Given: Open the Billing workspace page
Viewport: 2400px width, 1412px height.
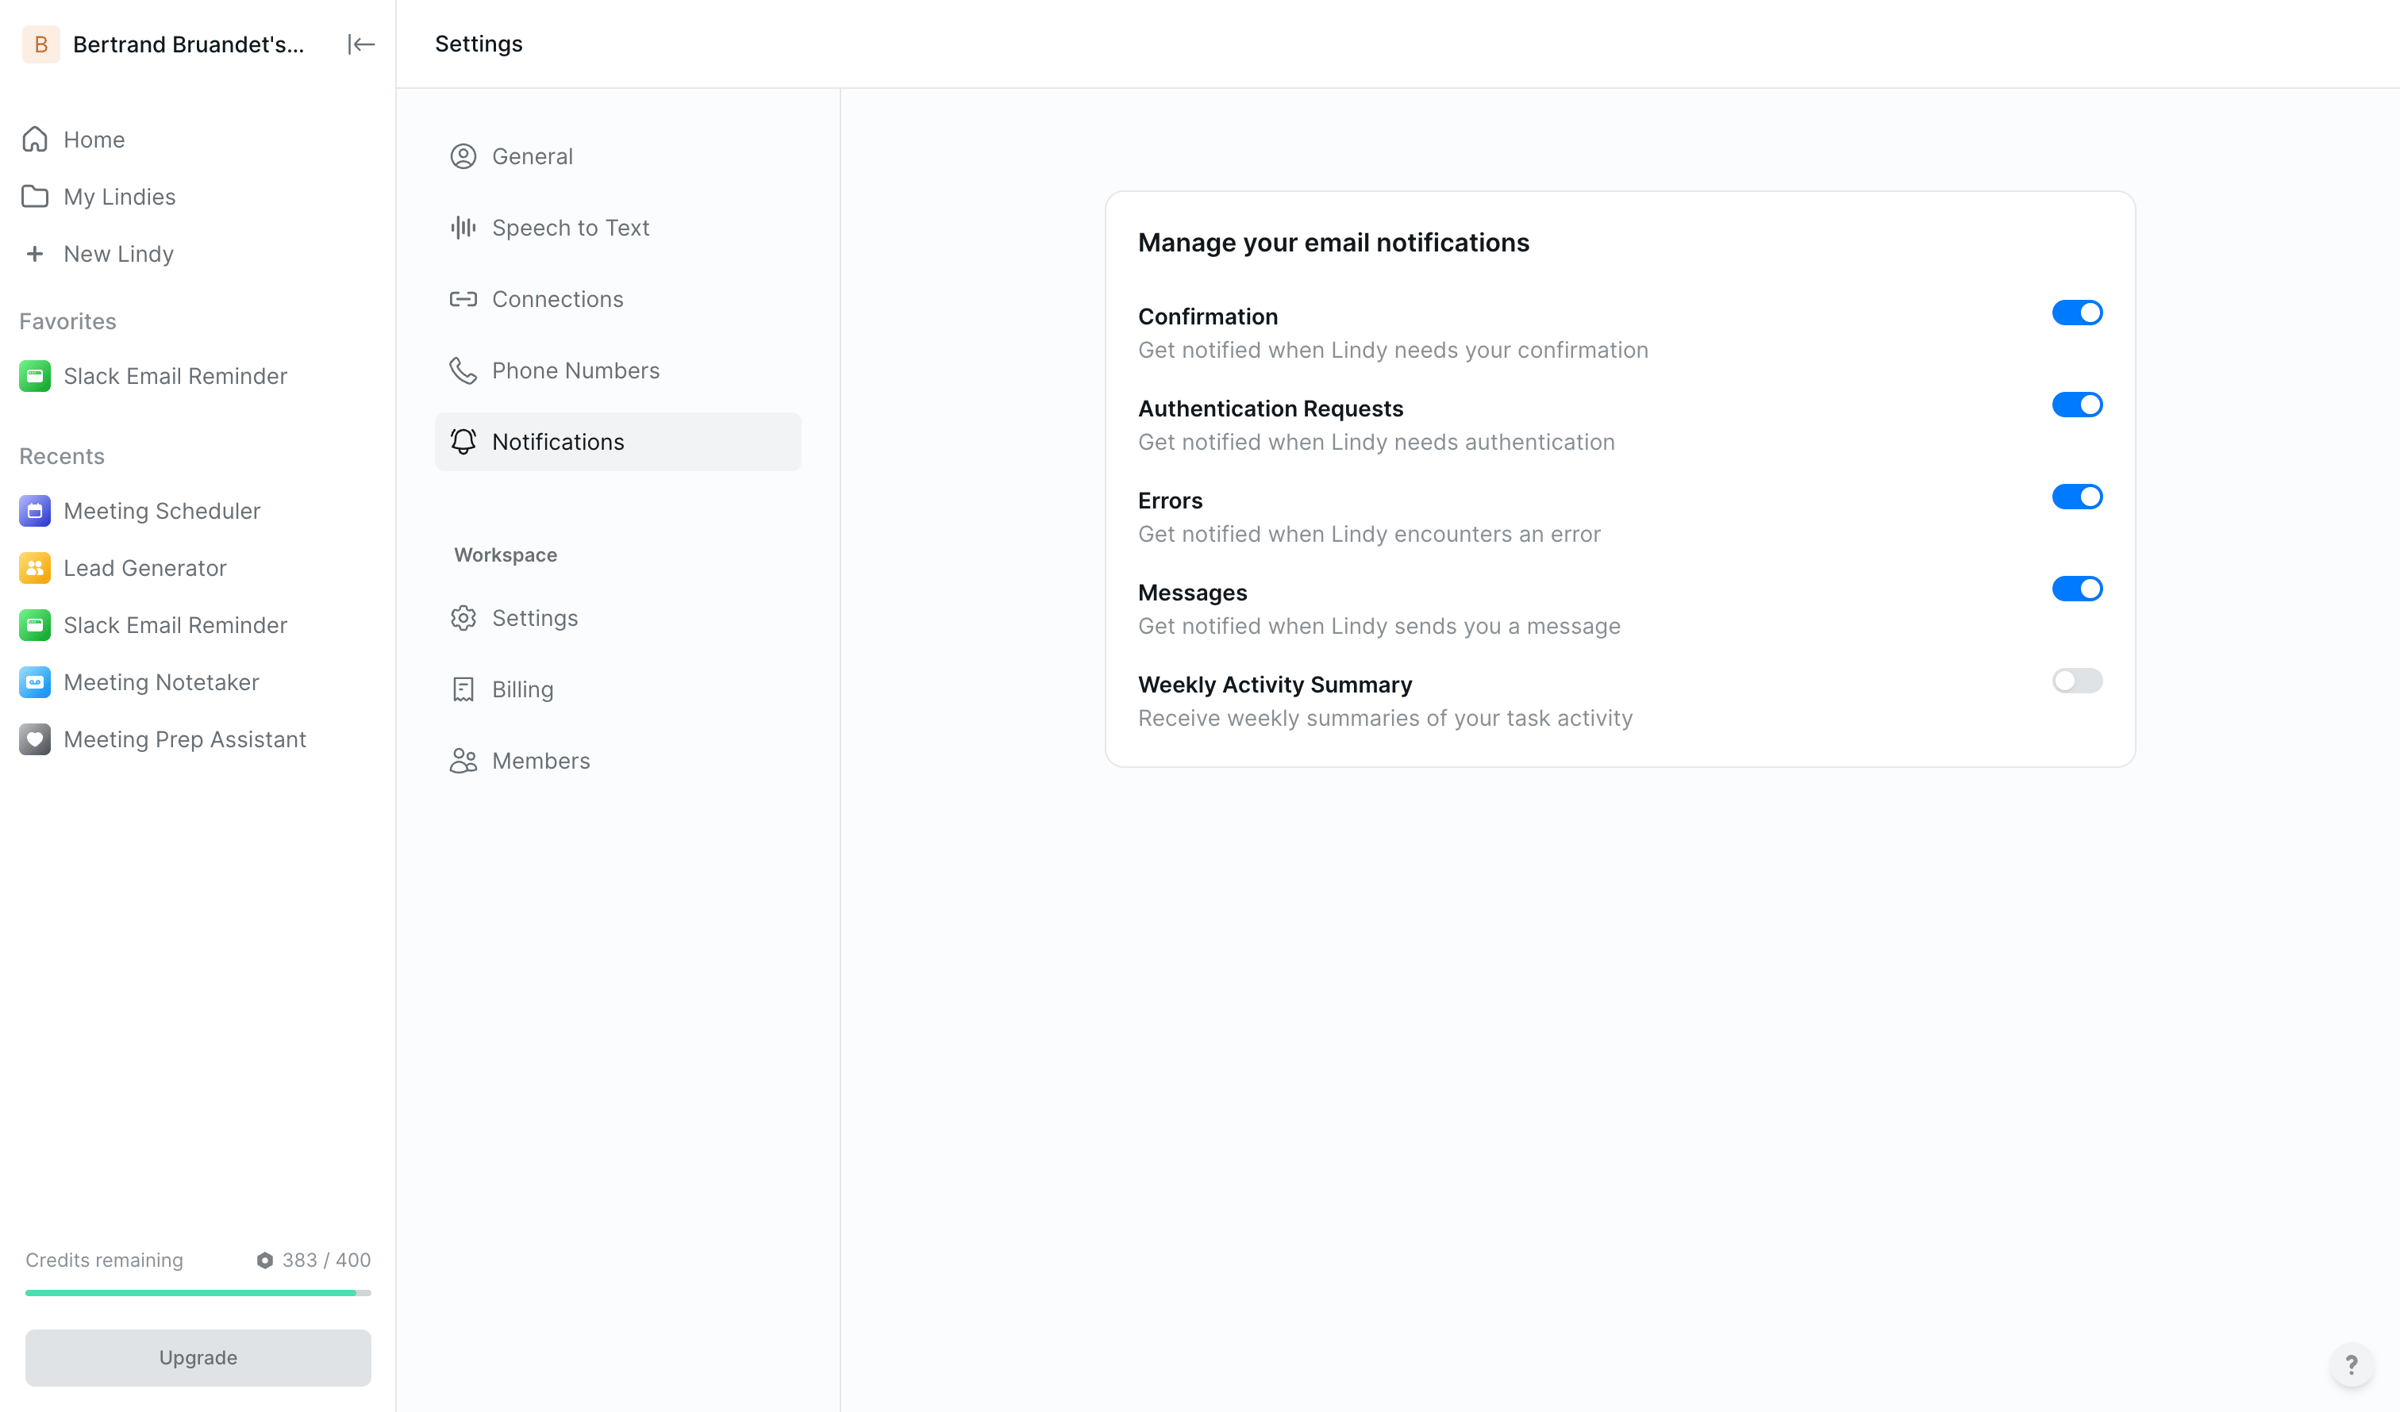Looking at the screenshot, I should pos(618,689).
